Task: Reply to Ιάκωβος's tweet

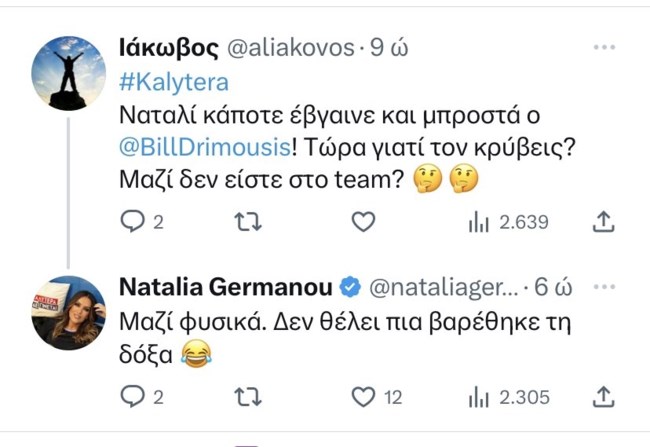Action: click(133, 222)
